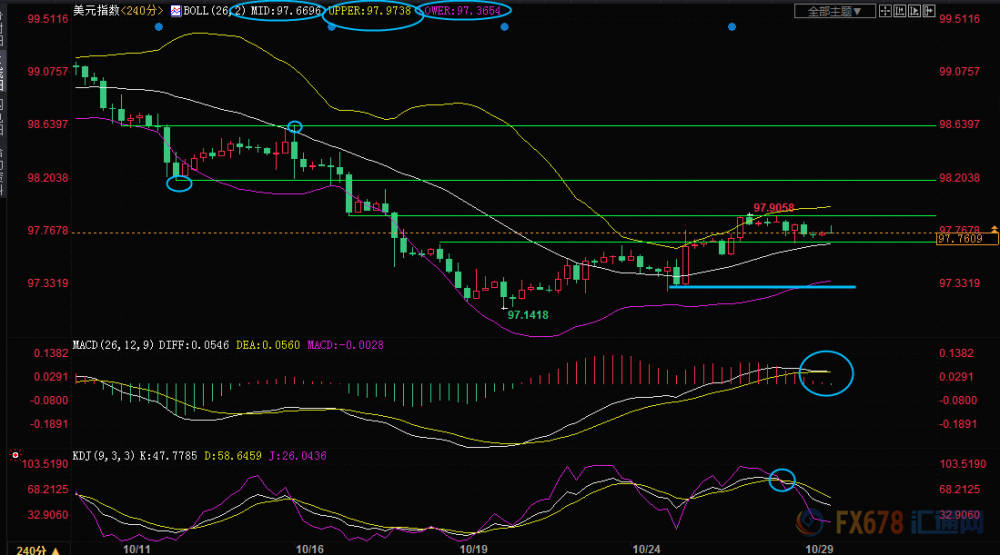Click the 10/19 date on time axis

(x=473, y=549)
